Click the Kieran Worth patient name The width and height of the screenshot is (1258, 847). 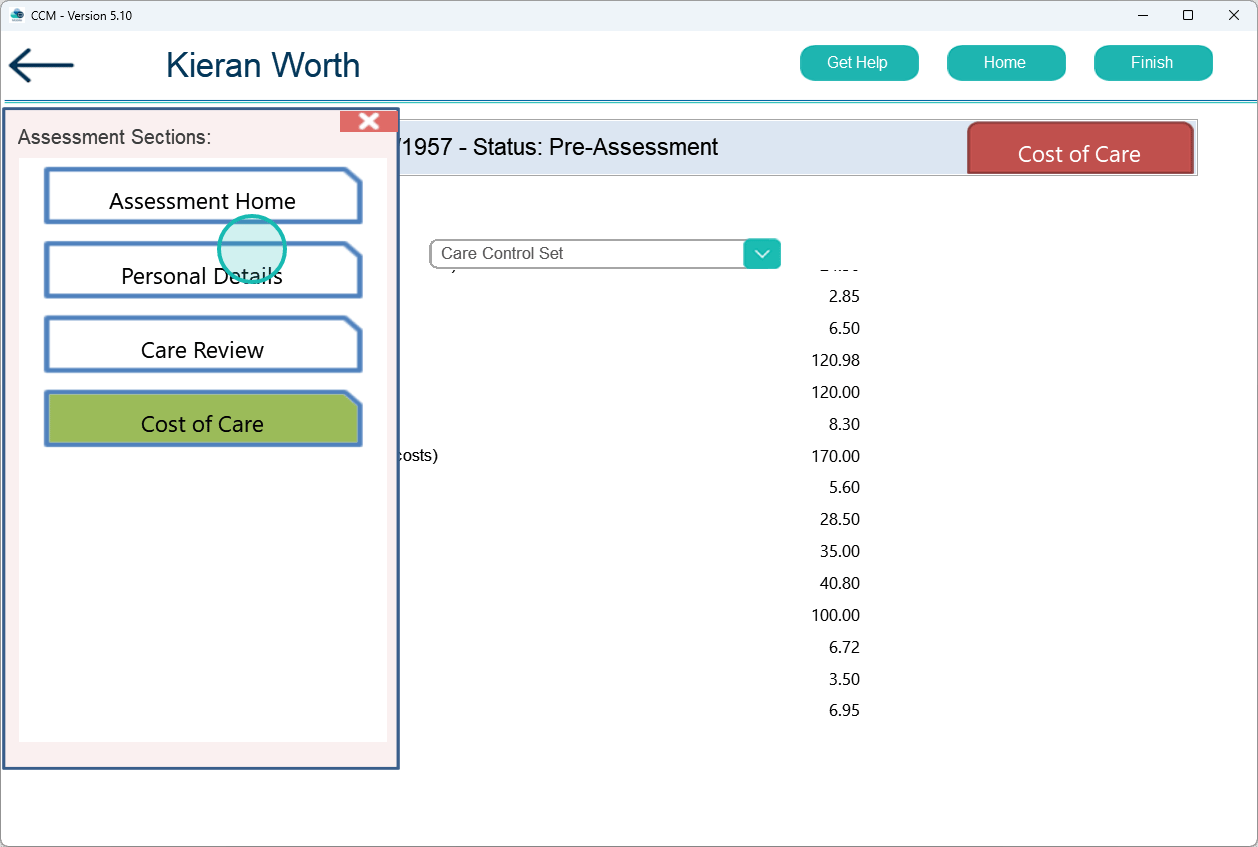point(263,66)
